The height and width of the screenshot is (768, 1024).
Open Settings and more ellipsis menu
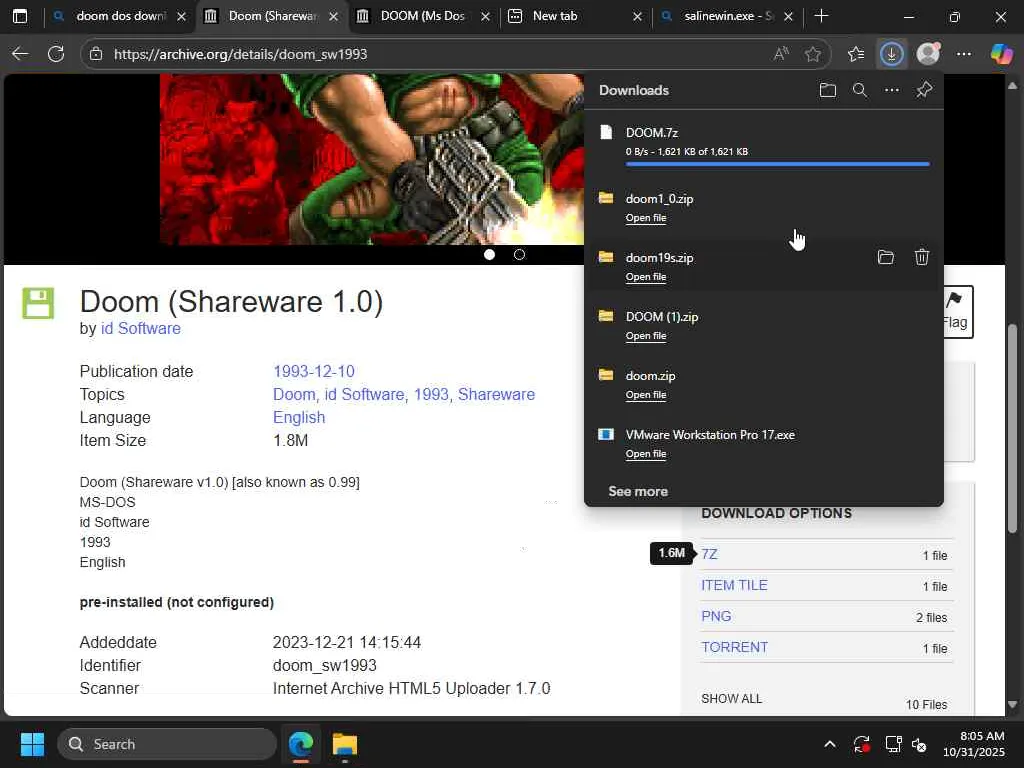pos(964,54)
